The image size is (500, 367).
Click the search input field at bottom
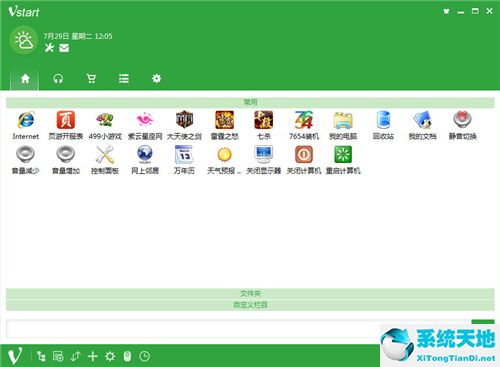point(238,329)
